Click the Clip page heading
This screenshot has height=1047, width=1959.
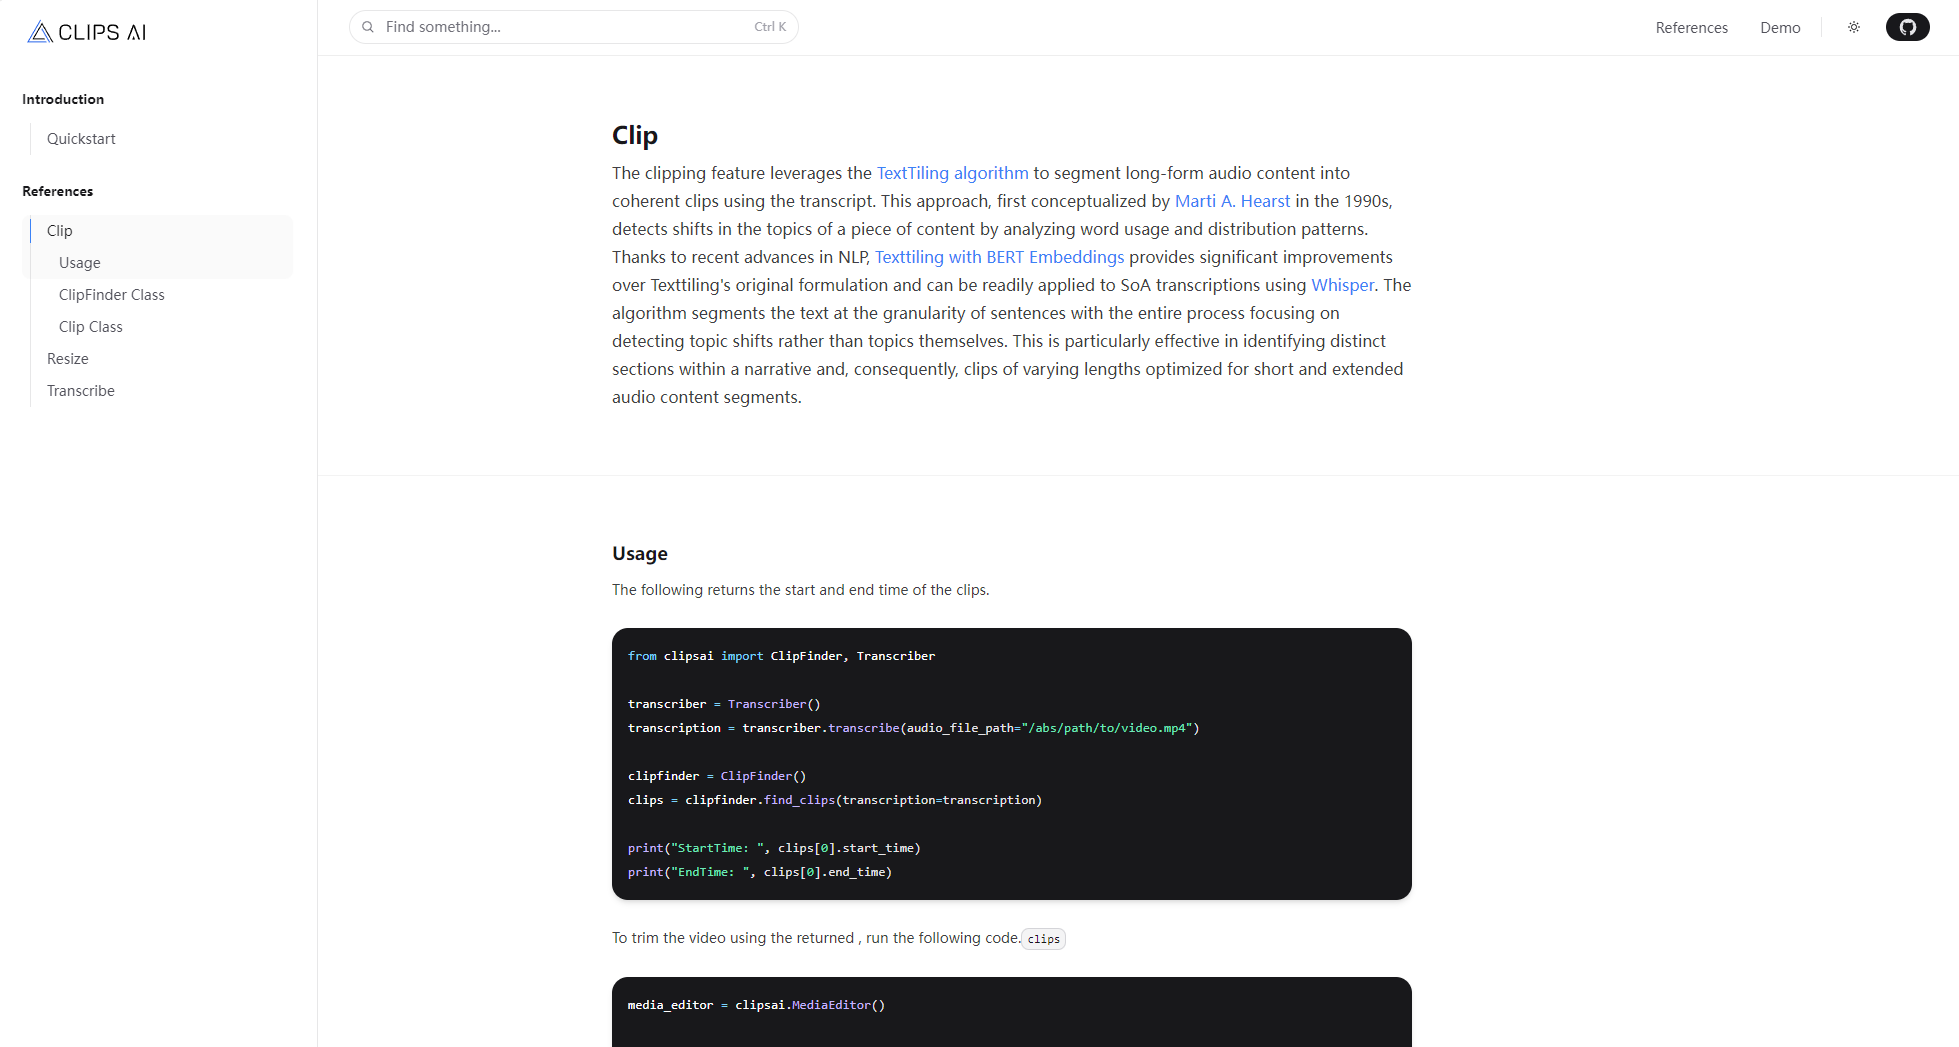click(635, 135)
